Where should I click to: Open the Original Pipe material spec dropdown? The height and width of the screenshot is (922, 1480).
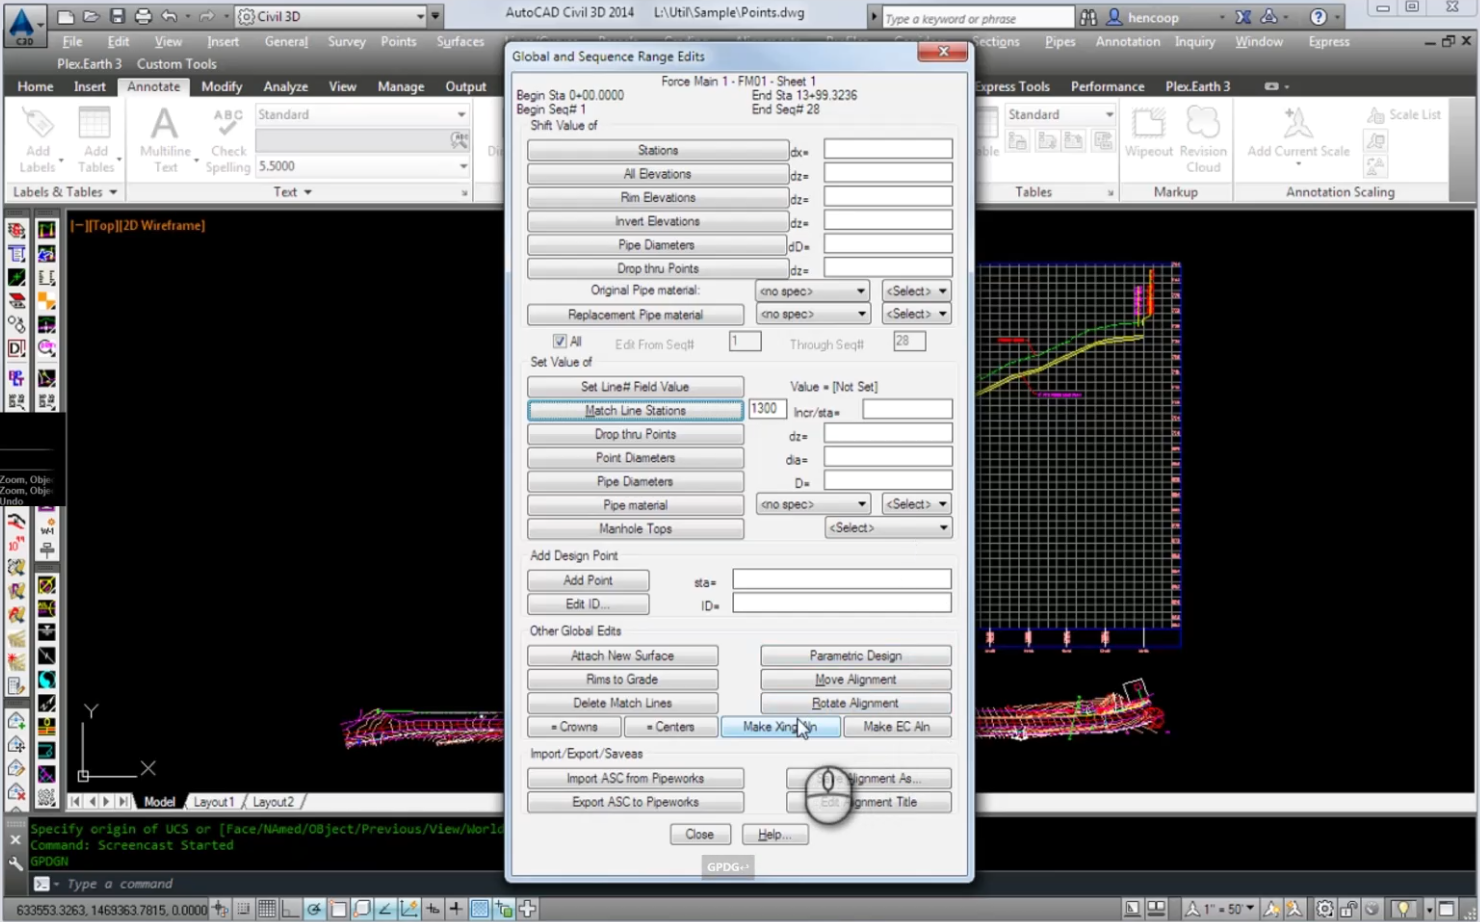[812, 291]
